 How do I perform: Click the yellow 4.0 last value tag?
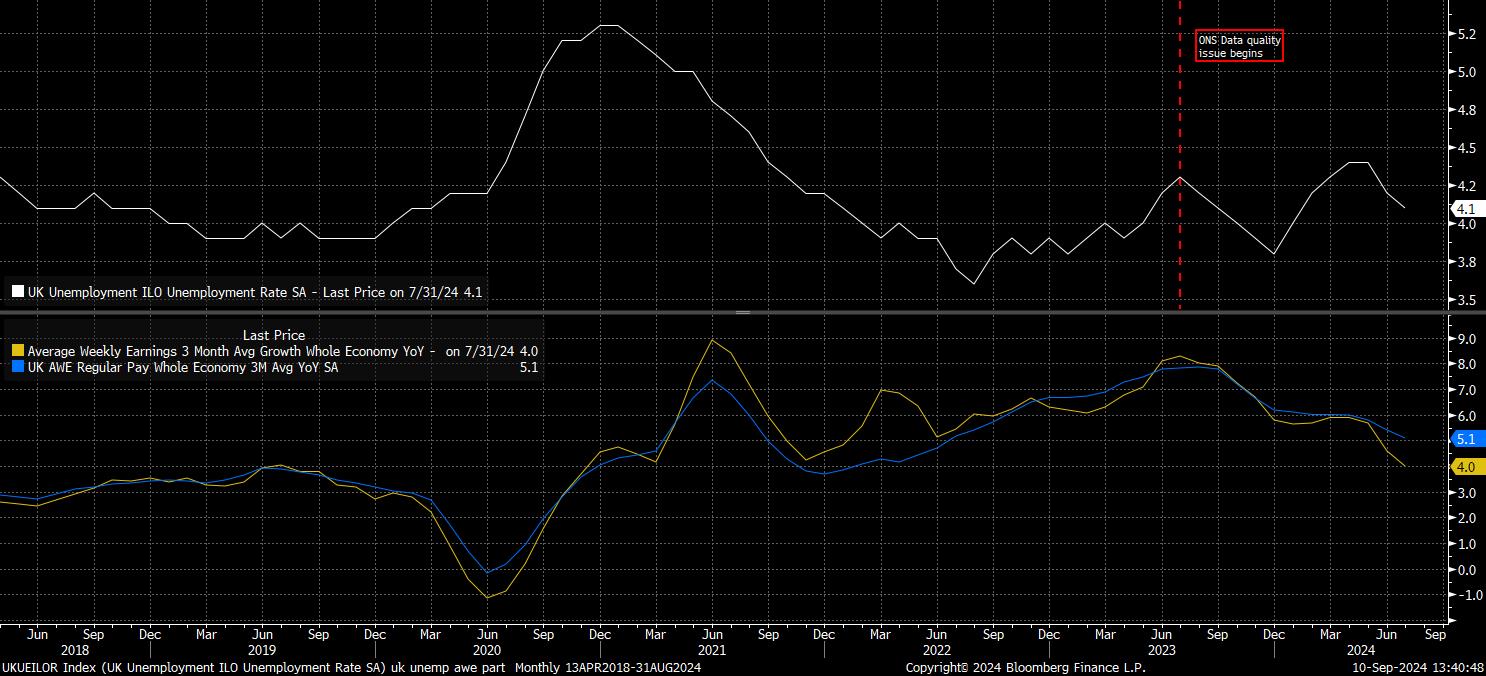pyautogui.click(x=1466, y=467)
